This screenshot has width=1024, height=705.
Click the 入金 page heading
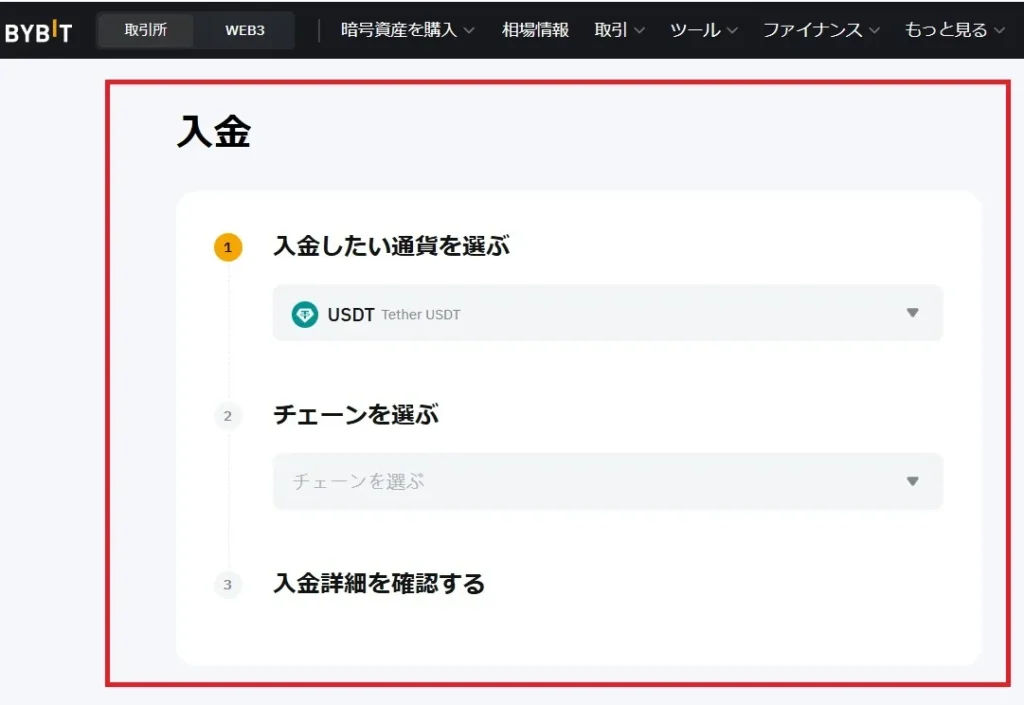tap(214, 132)
